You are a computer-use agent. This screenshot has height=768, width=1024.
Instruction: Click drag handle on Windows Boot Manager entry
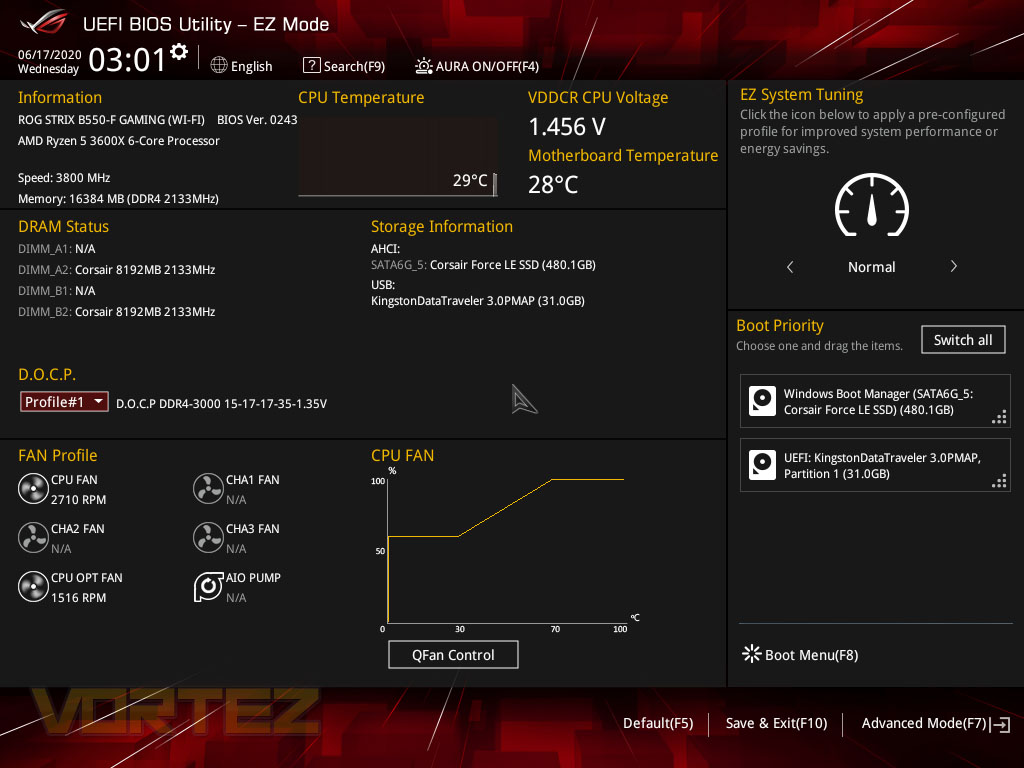pyautogui.click(x=999, y=417)
